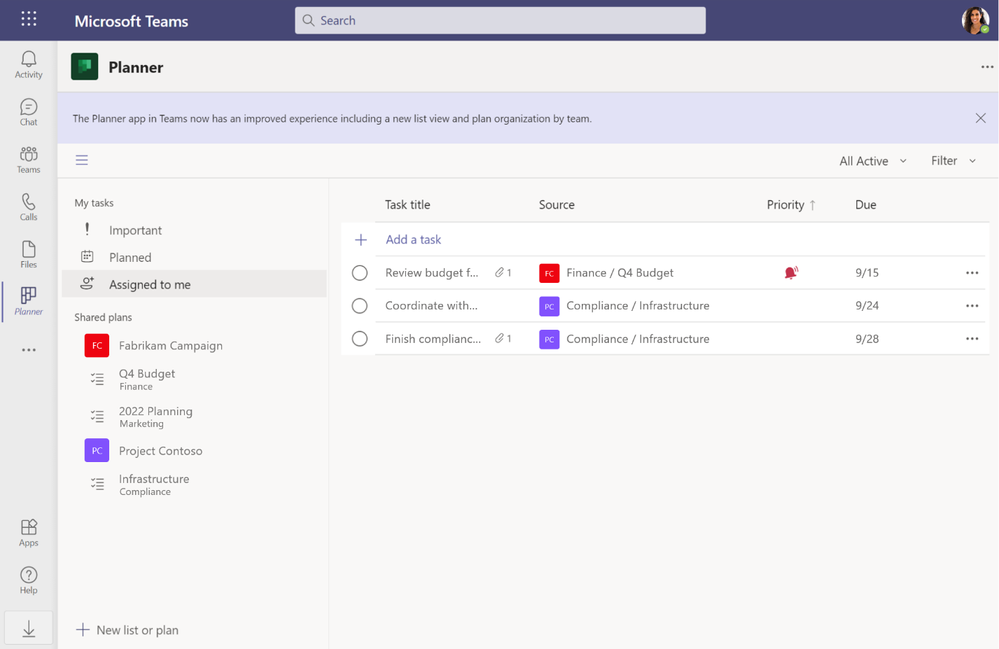Open the Coordinate with task title

[431, 306]
